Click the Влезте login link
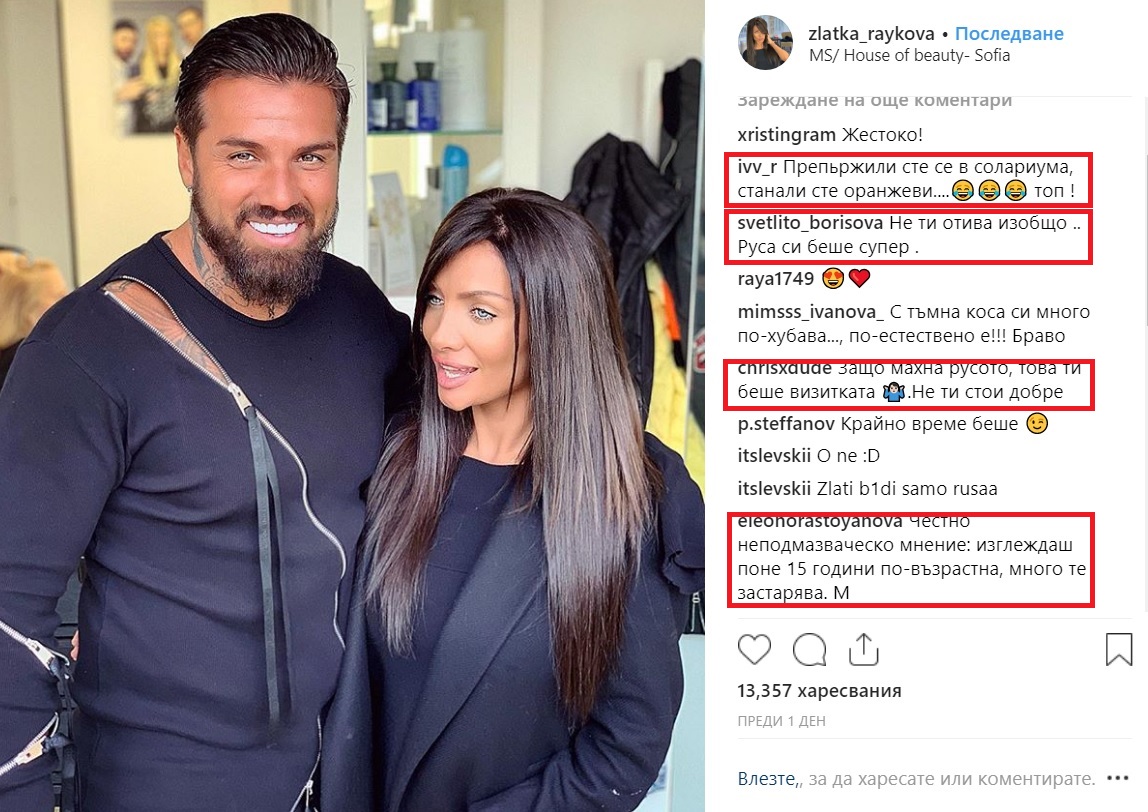Viewport: 1148px width, 812px height. point(767,779)
